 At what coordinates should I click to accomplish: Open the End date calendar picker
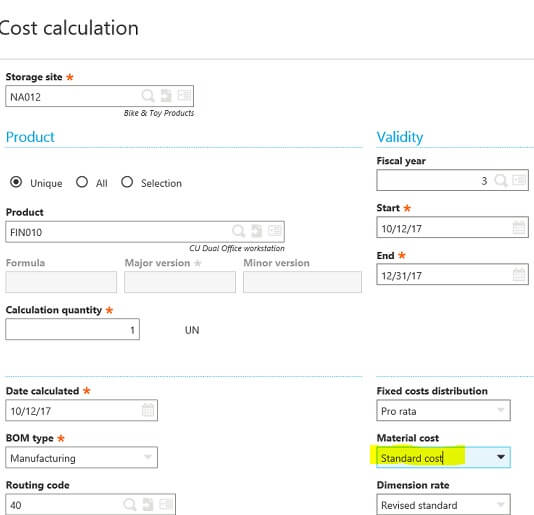click(x=519, y=275)
